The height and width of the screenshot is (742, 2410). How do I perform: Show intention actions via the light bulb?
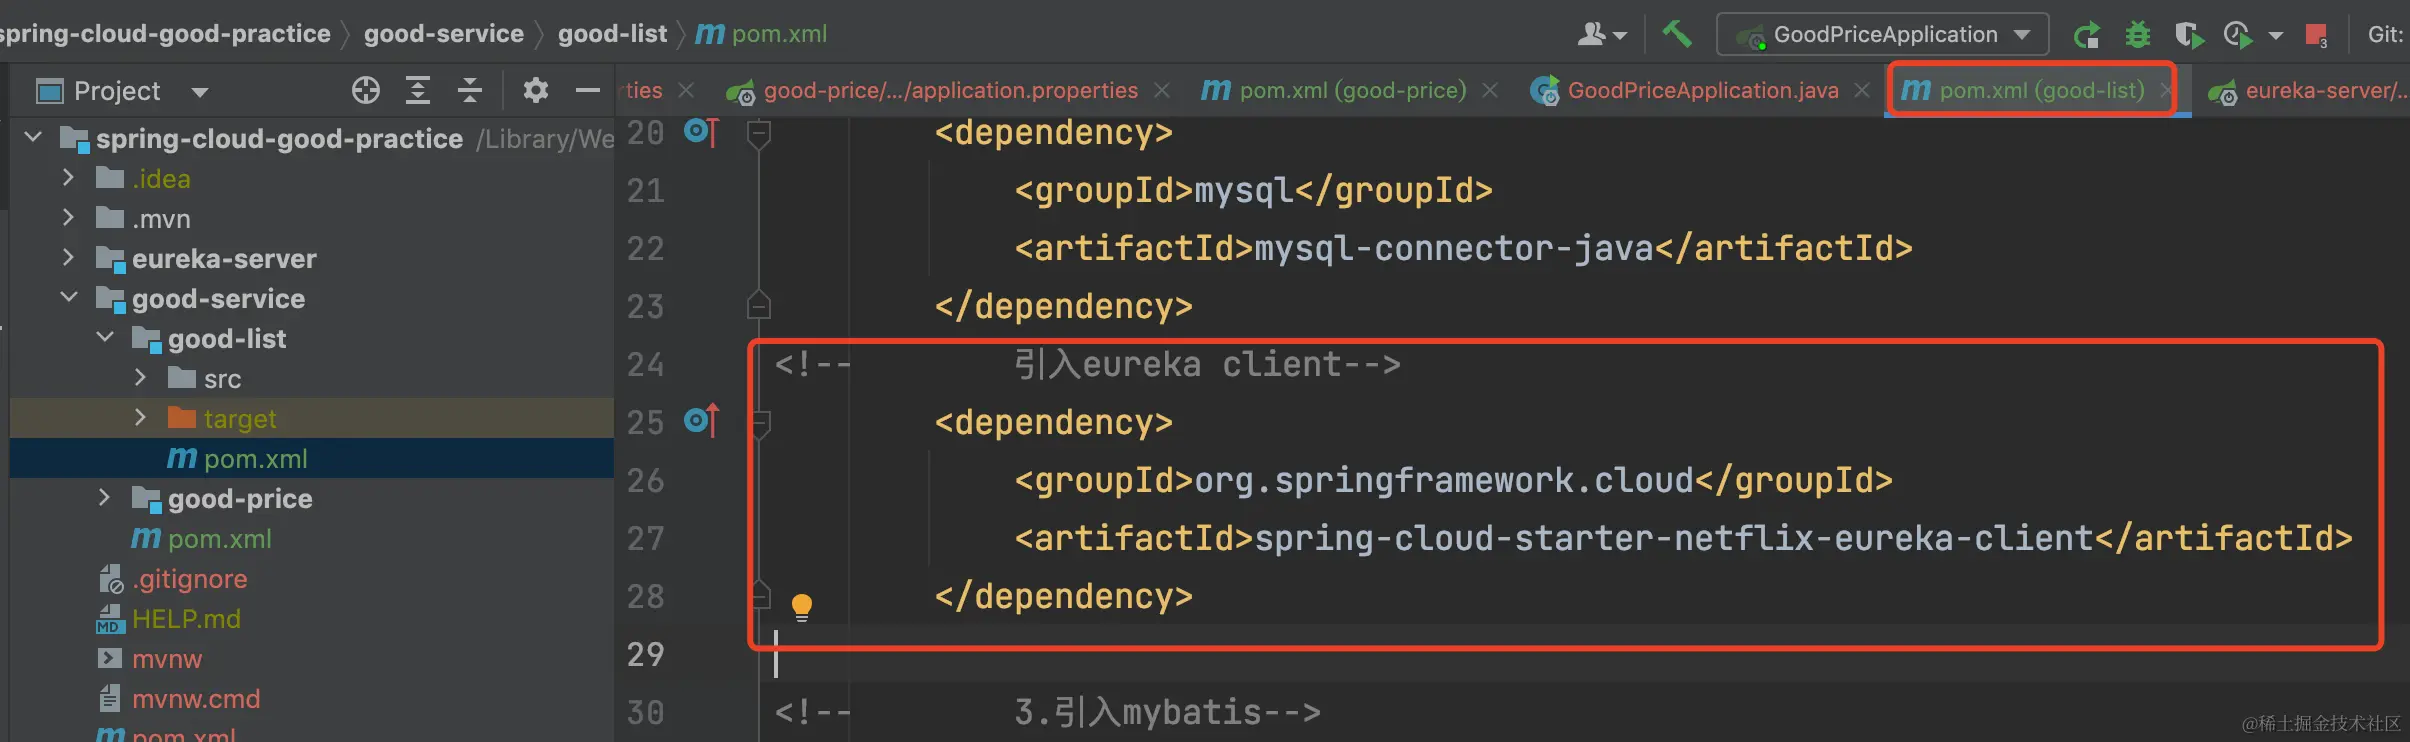click(x=802, y=606)
